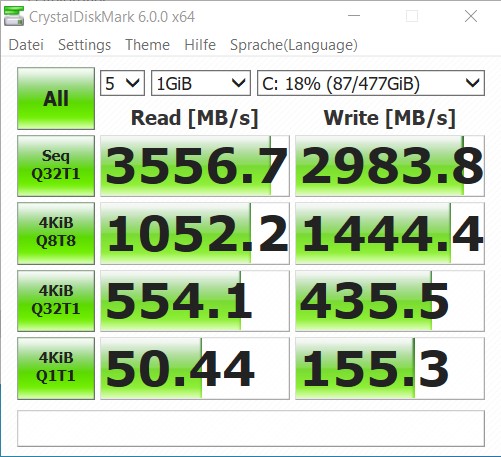Open the test count dropdown showing 5

tap(122, 83)
